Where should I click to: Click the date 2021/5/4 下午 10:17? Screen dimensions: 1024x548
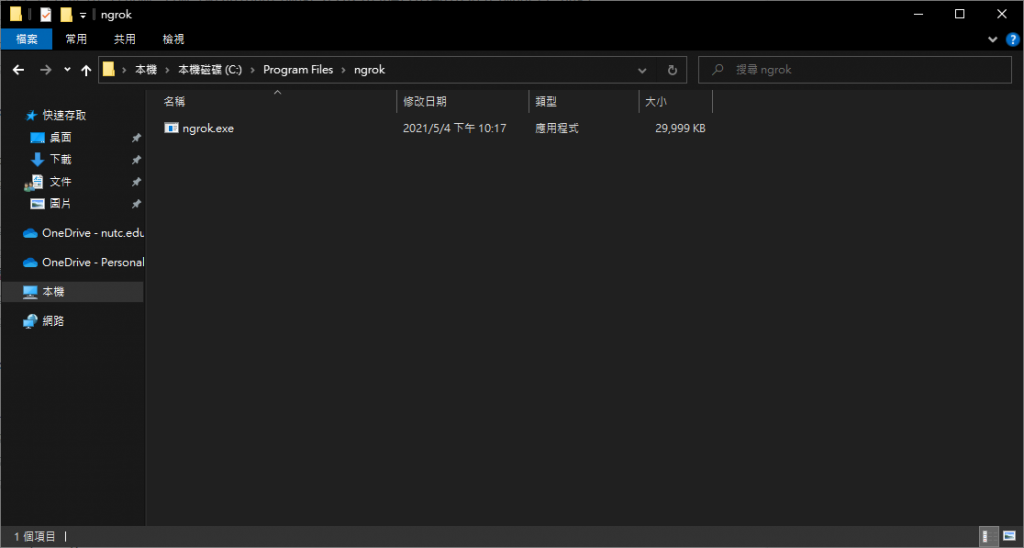455,129
